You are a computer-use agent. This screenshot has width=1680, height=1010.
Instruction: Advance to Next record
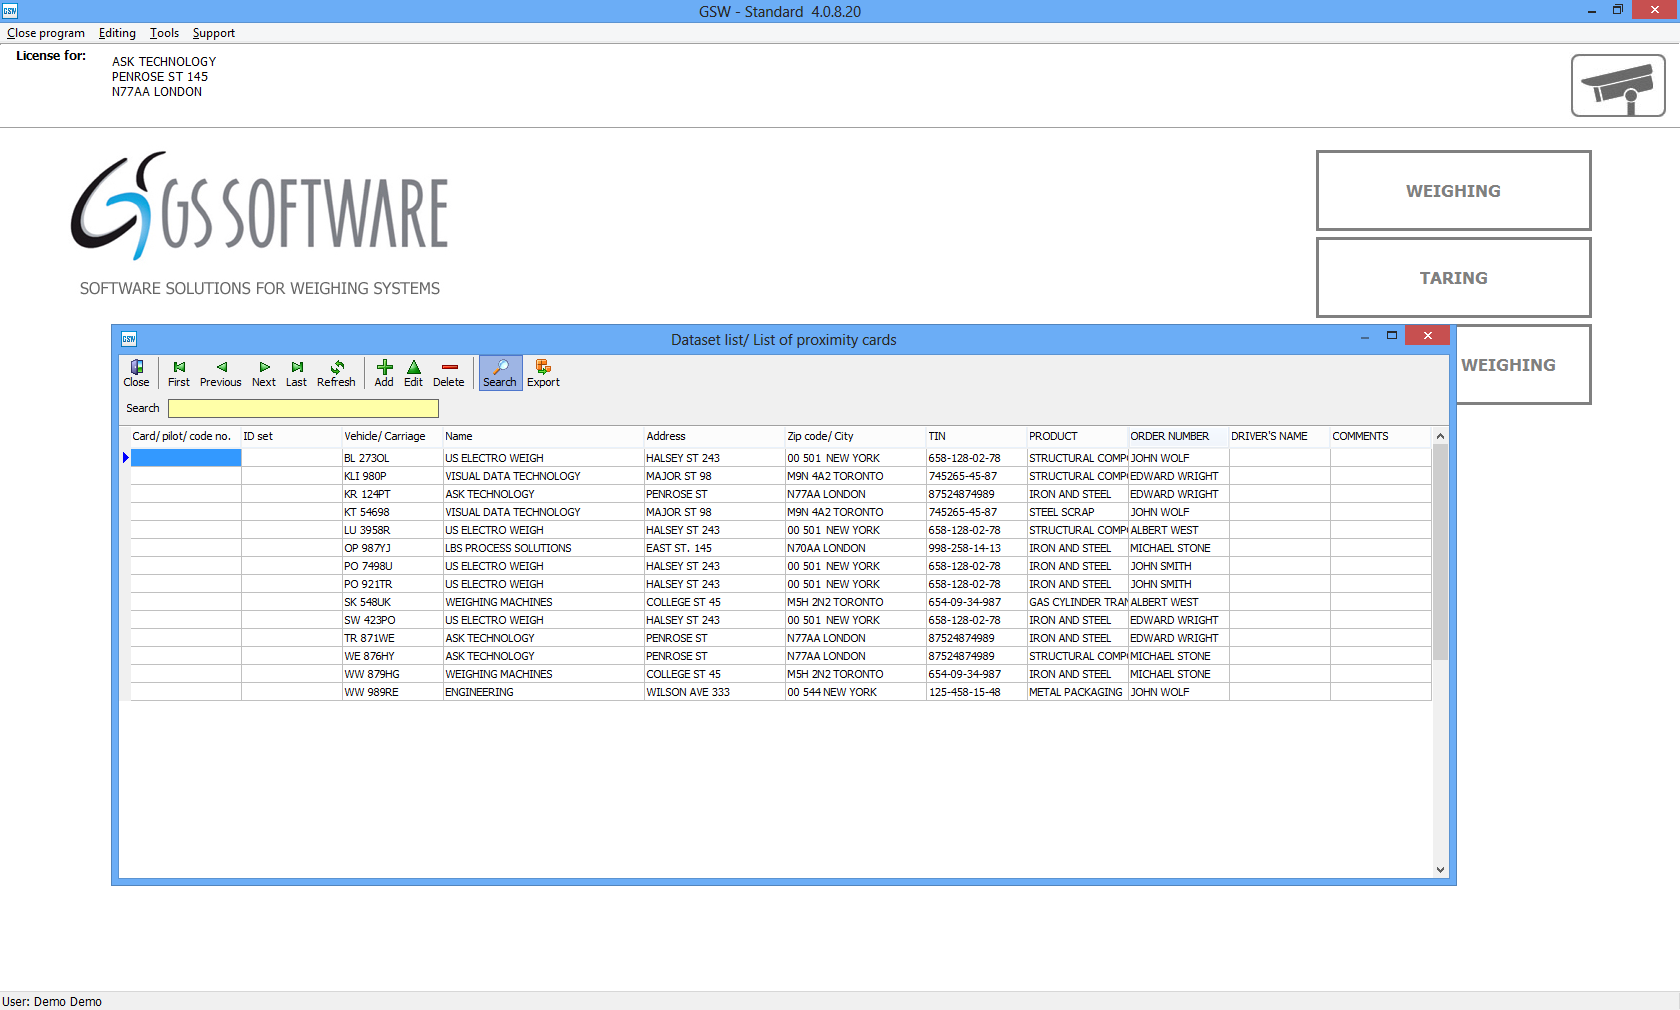264,373
